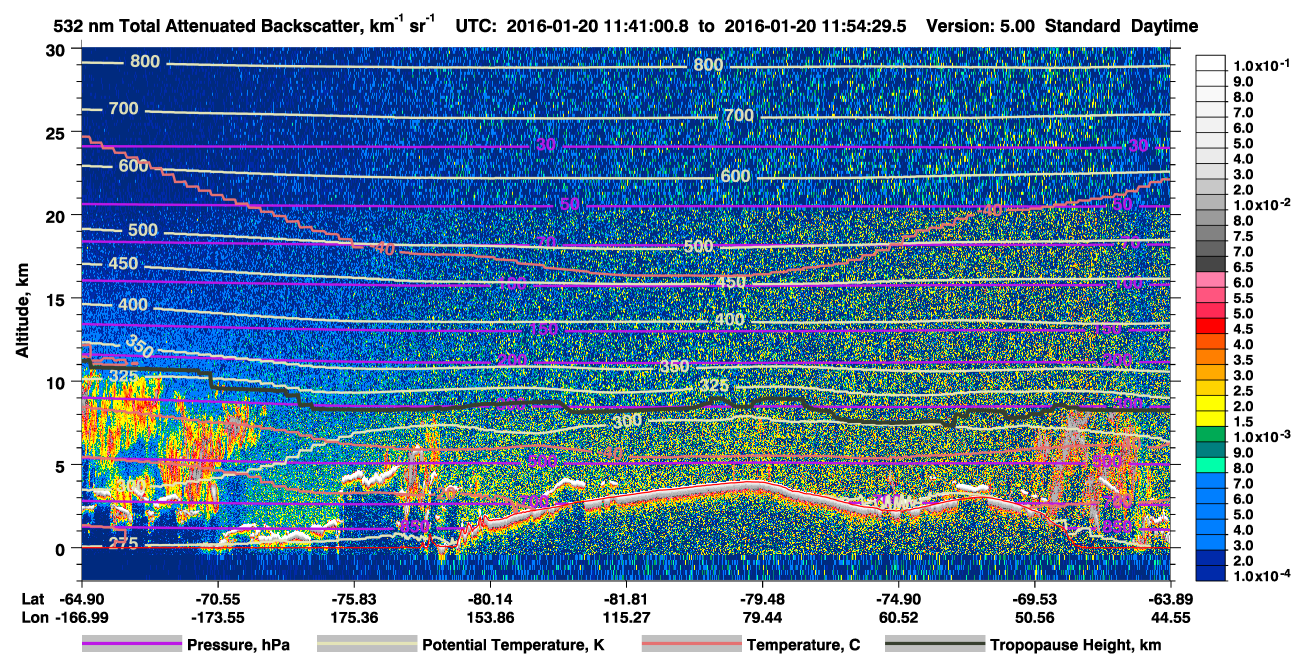Click the longitude value '175.36'

(356, 618)
